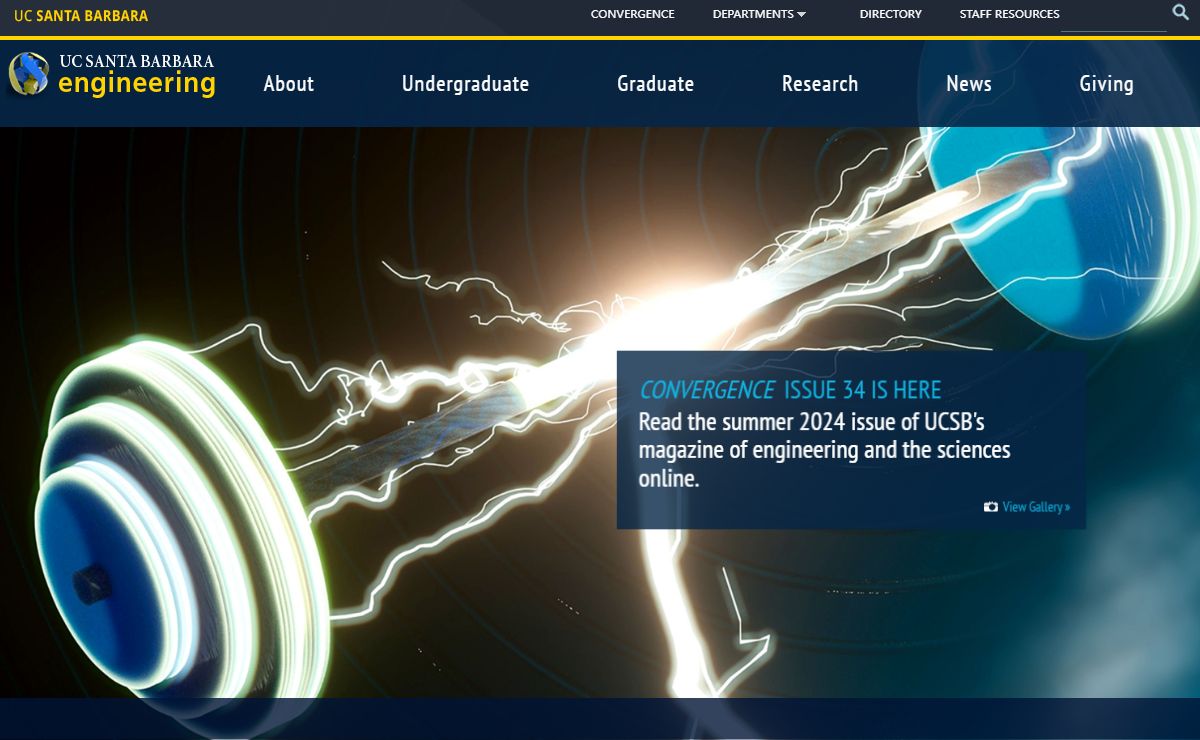Open the About menu
The image size is (1200, 740).
coord(289,84)
